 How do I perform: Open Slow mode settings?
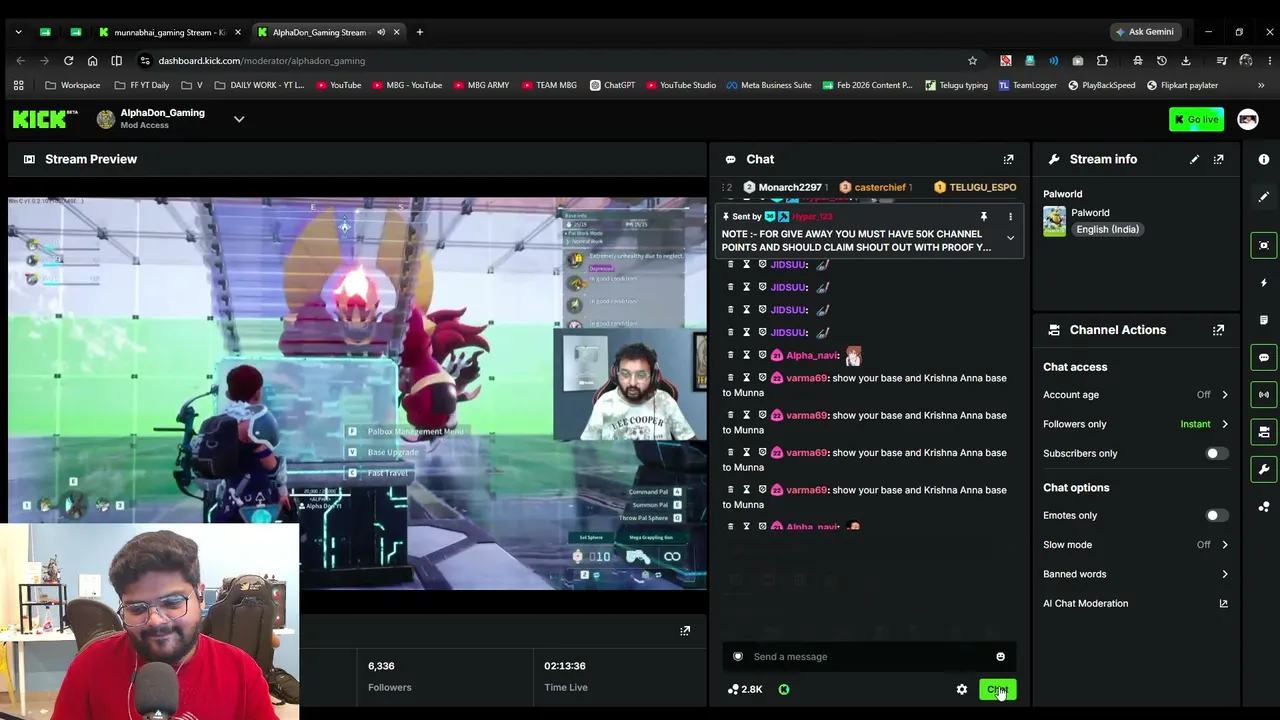[1136, 545]
